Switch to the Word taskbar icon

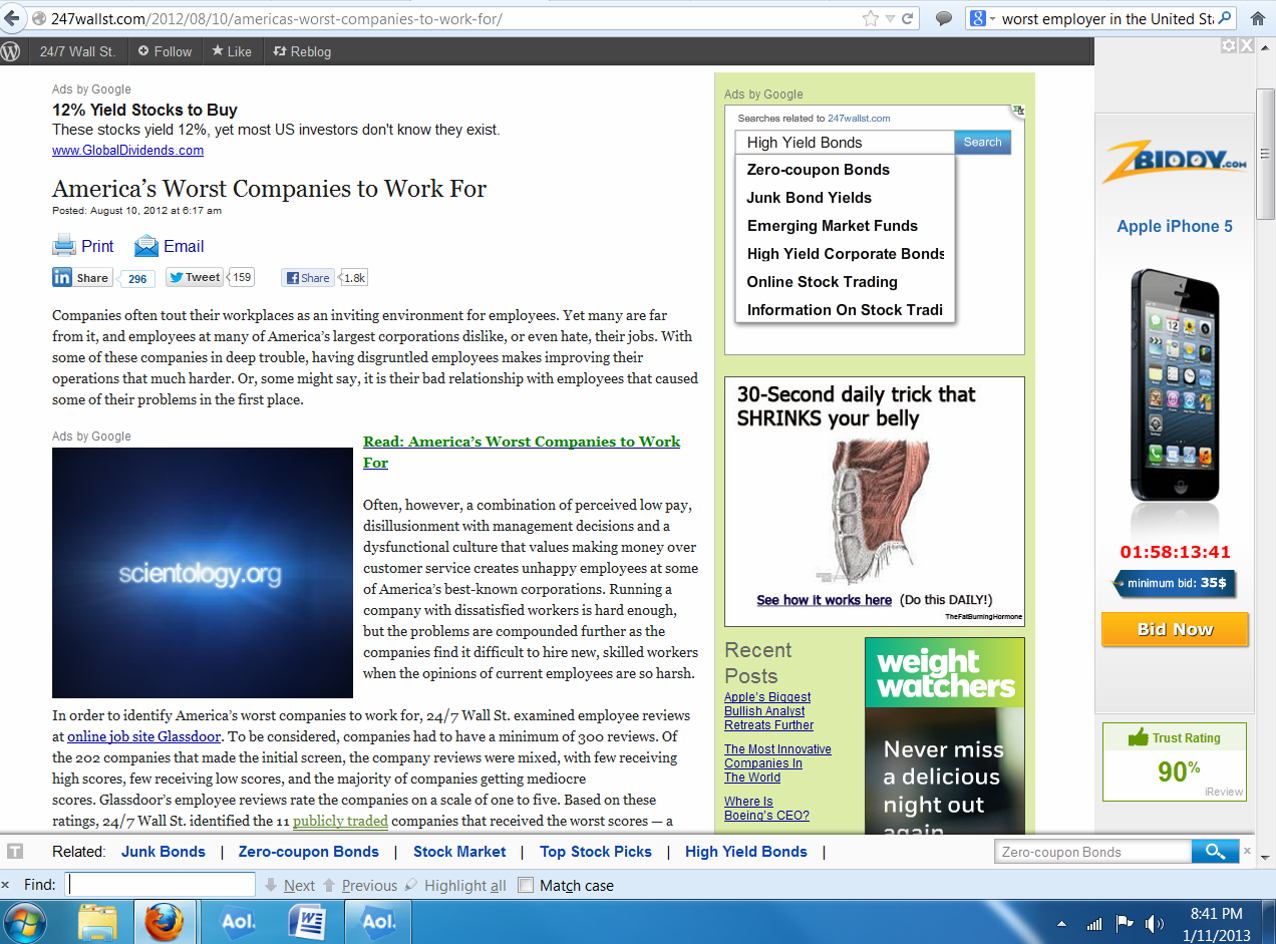pyautogui.click(x=308, y=922)
